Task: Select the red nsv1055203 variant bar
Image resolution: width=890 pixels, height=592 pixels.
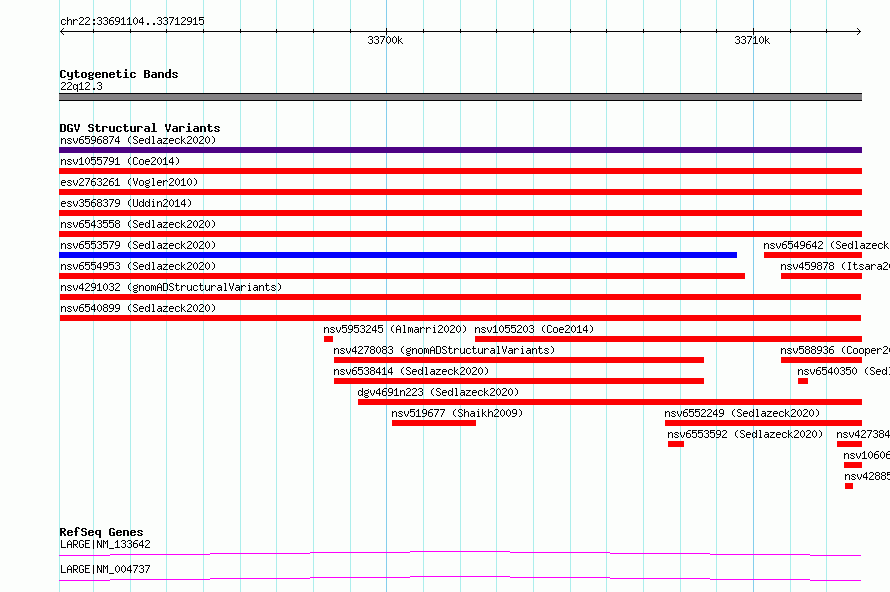Action: pos(669,339)
